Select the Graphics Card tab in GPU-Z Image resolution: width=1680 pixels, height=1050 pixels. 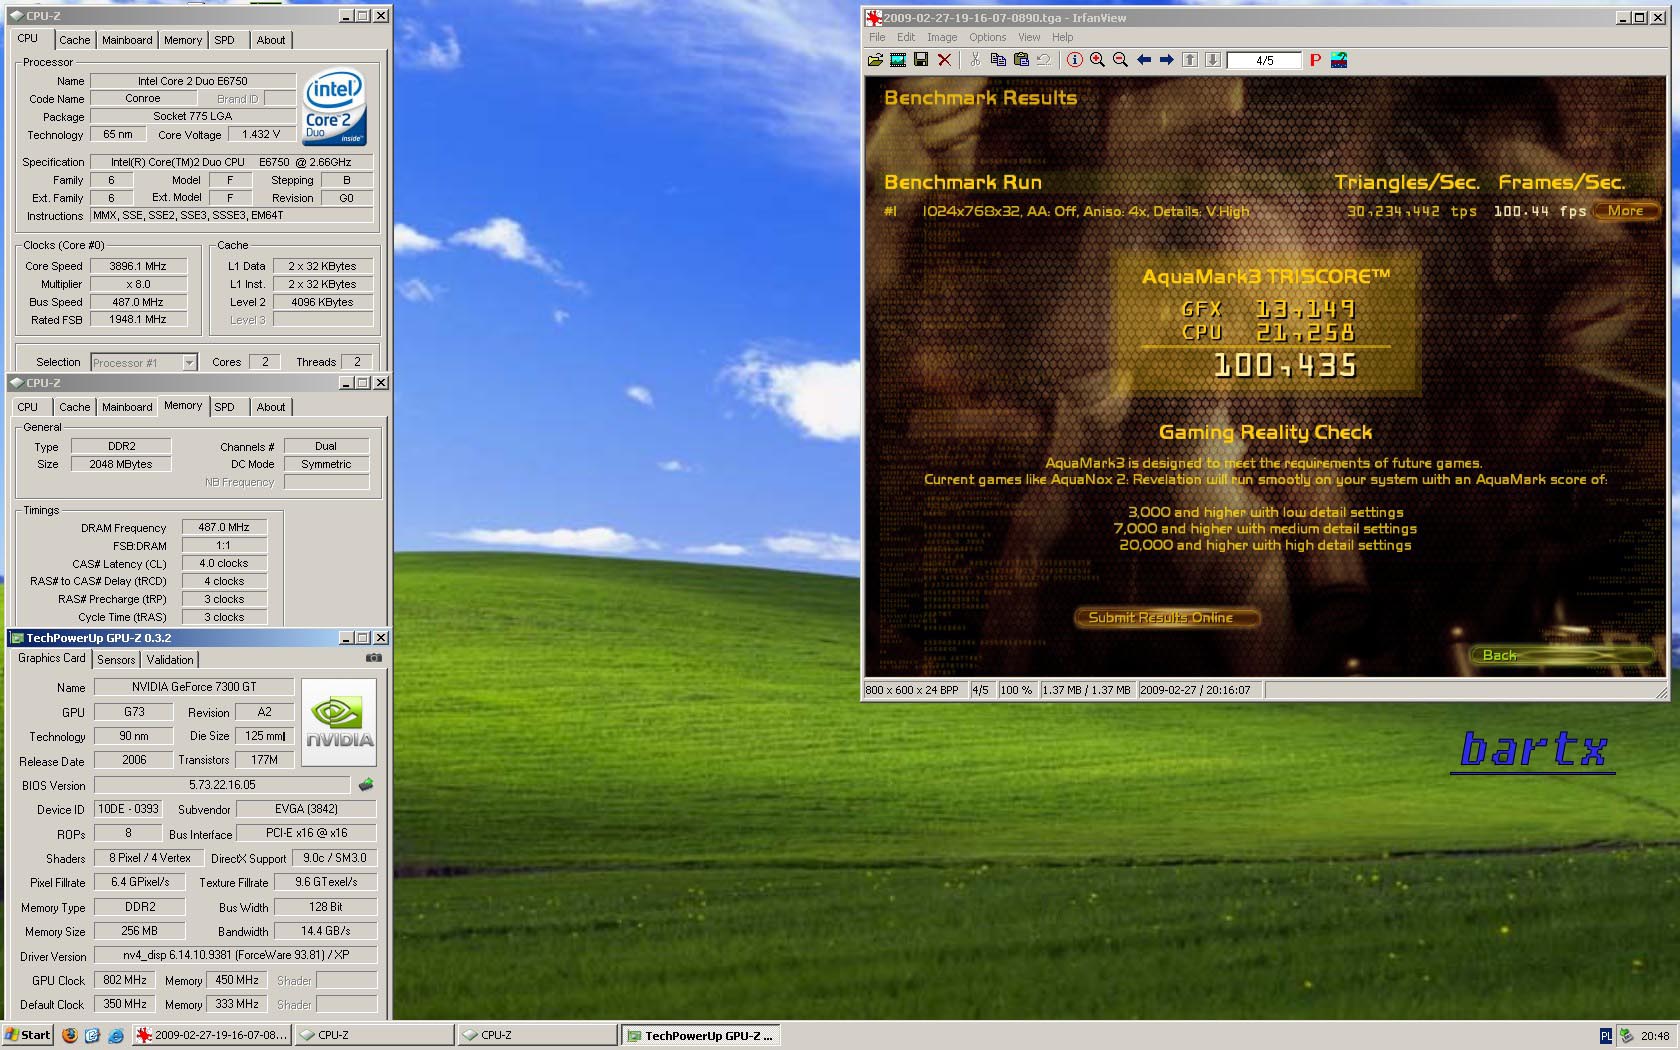point(52,658)
